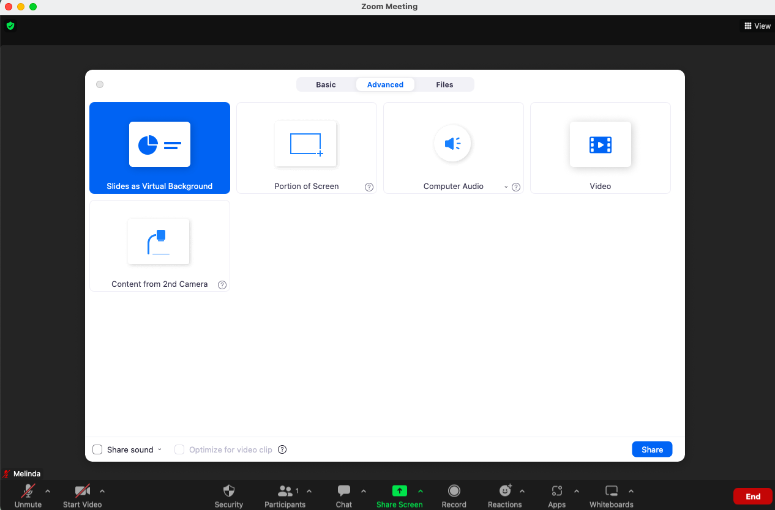The width and height of the screenshot is (775, 510).
Task: Click the Melinda participant name label
Action: click(x=27, y=473)
